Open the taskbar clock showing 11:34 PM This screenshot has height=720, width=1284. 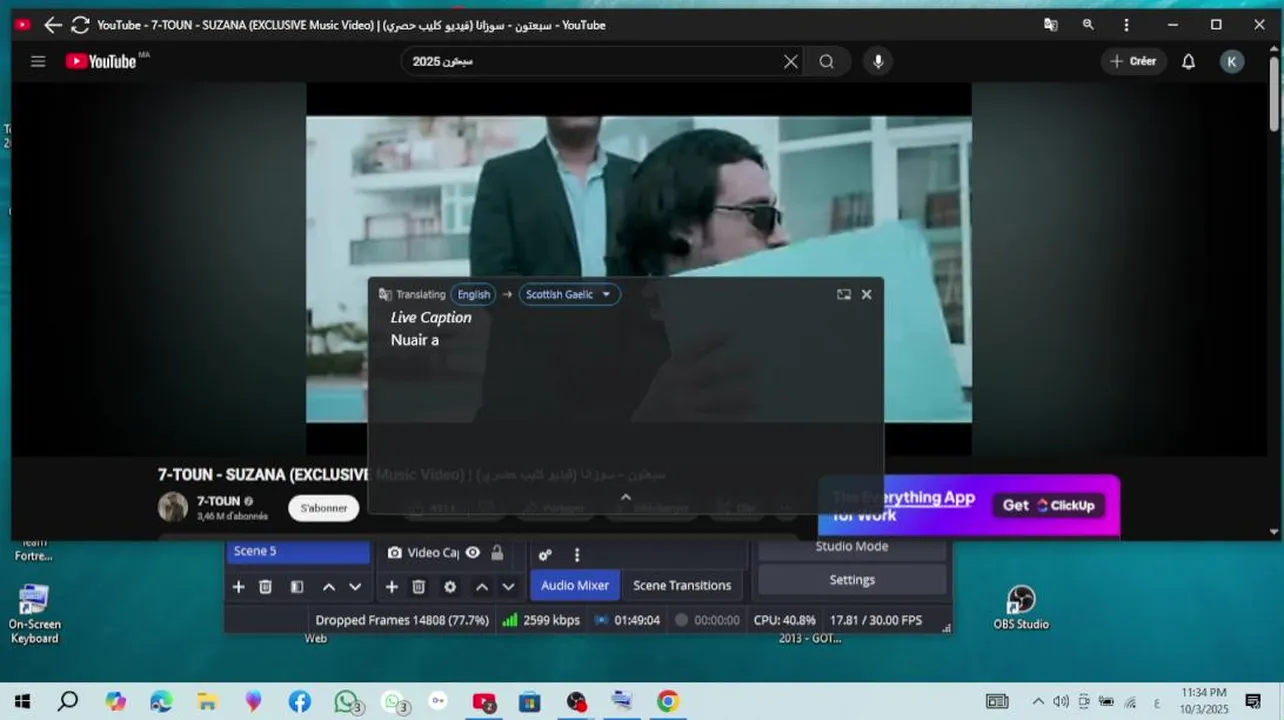click(1203, 700)
